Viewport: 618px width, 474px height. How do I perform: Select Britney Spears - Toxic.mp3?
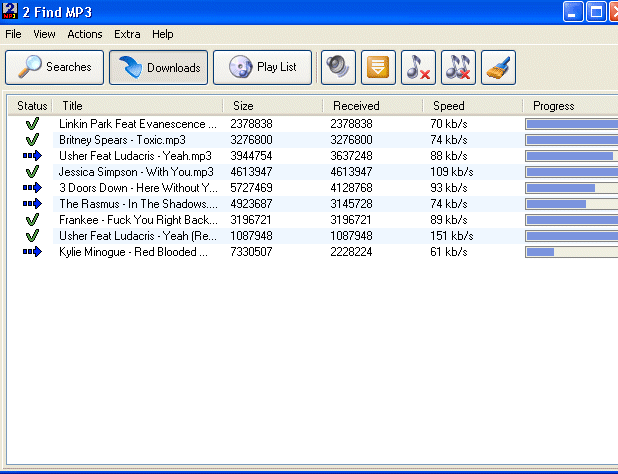tap(122, 140)
